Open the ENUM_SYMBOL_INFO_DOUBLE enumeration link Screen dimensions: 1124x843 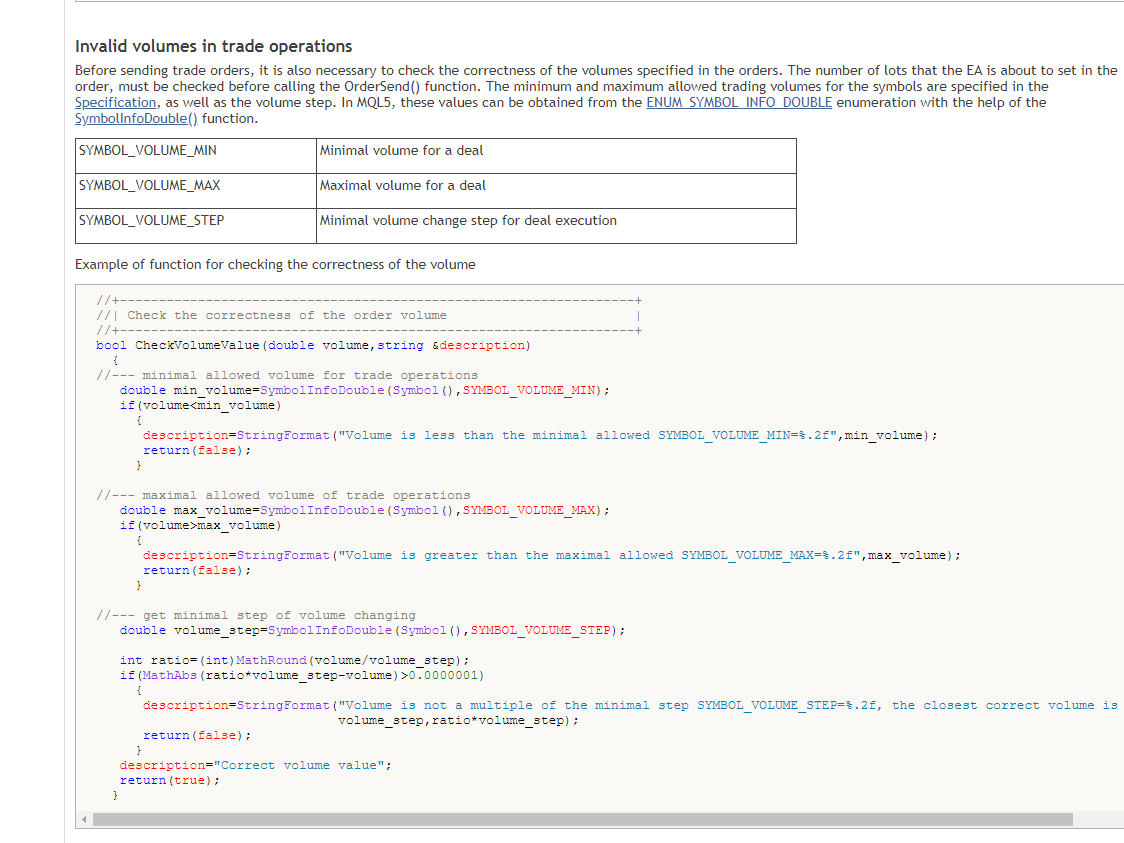pos(738,102)
